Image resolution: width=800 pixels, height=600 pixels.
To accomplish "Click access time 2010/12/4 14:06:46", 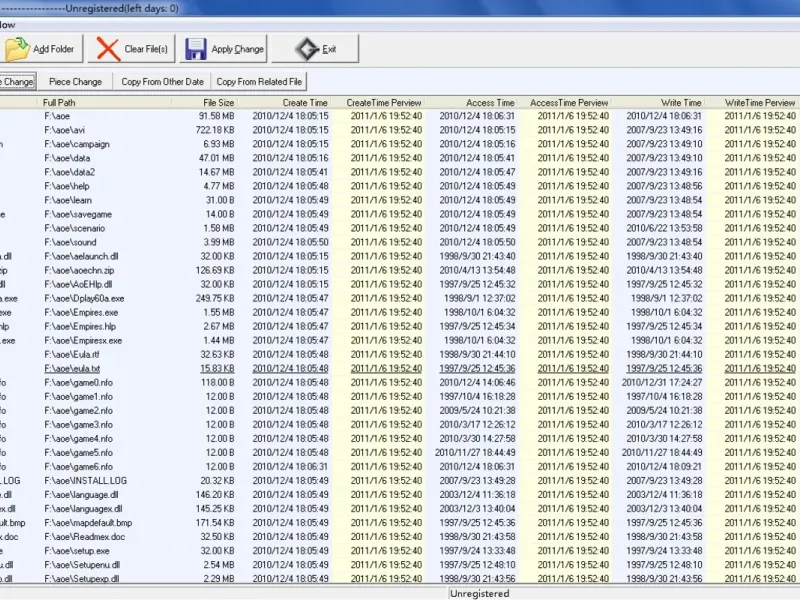I will pos(477,383).
